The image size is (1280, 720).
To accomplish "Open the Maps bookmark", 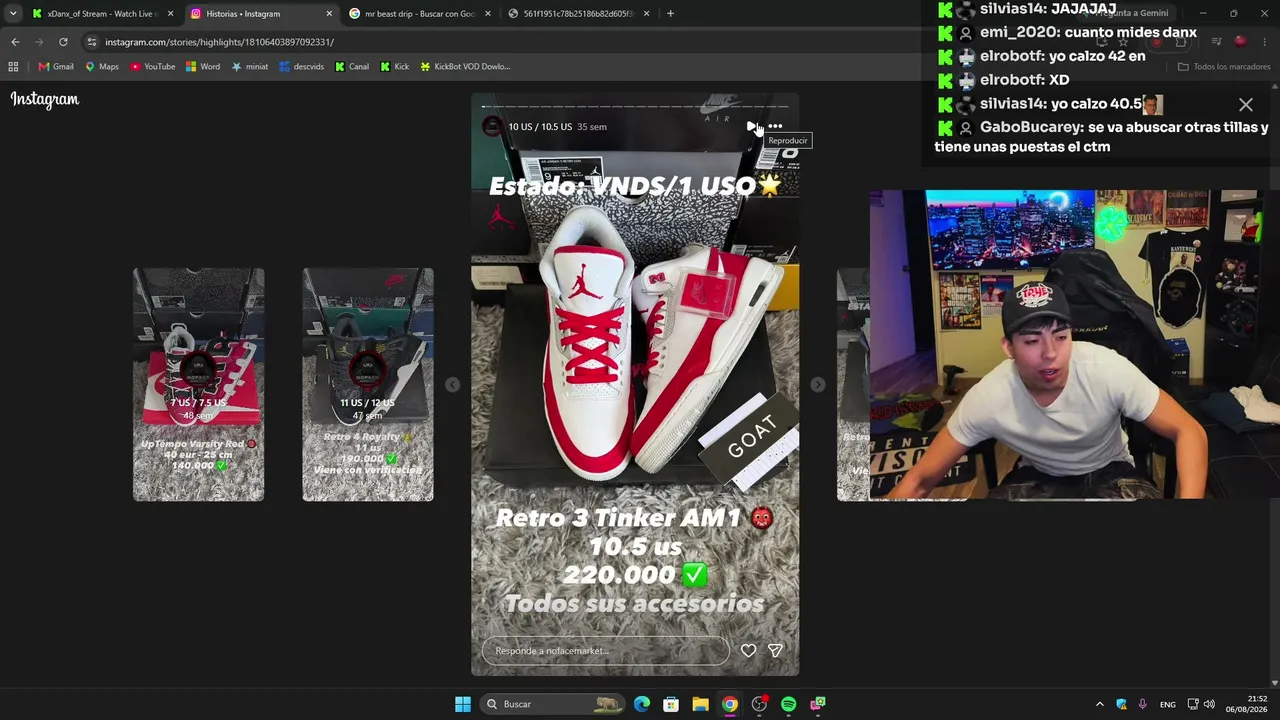I will coord(102,67).
